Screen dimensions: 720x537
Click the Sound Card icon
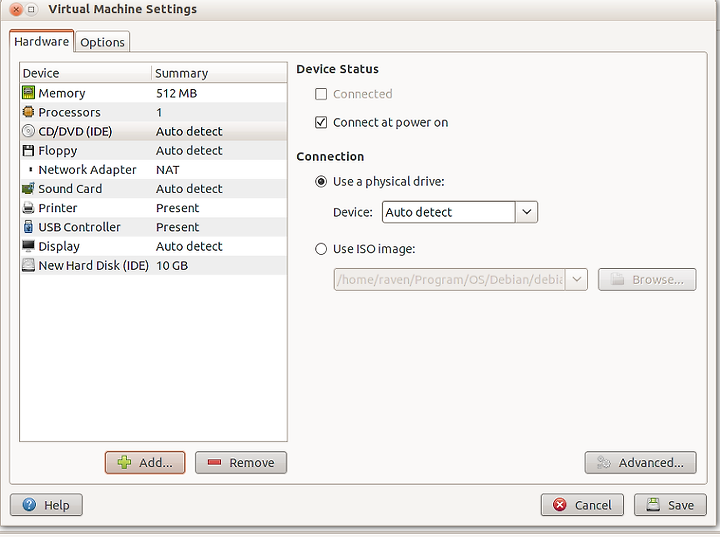(28, 189)
